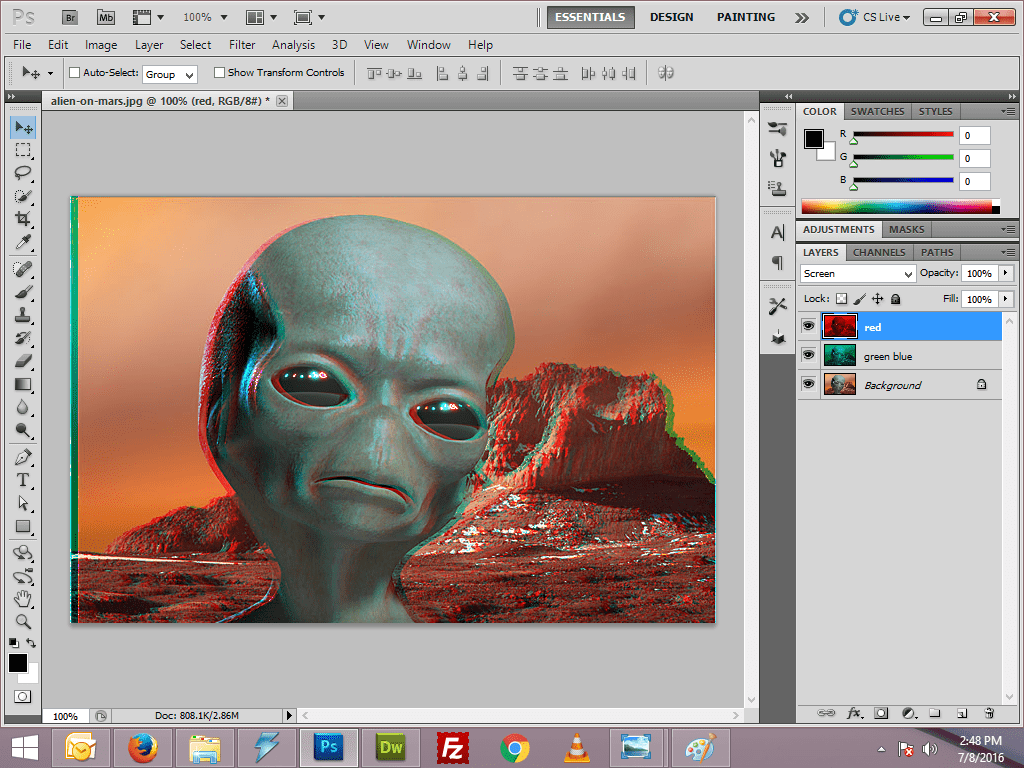Select the Zoom tool
Screen dimensions: 1024x768
click(x=23, y=621)
